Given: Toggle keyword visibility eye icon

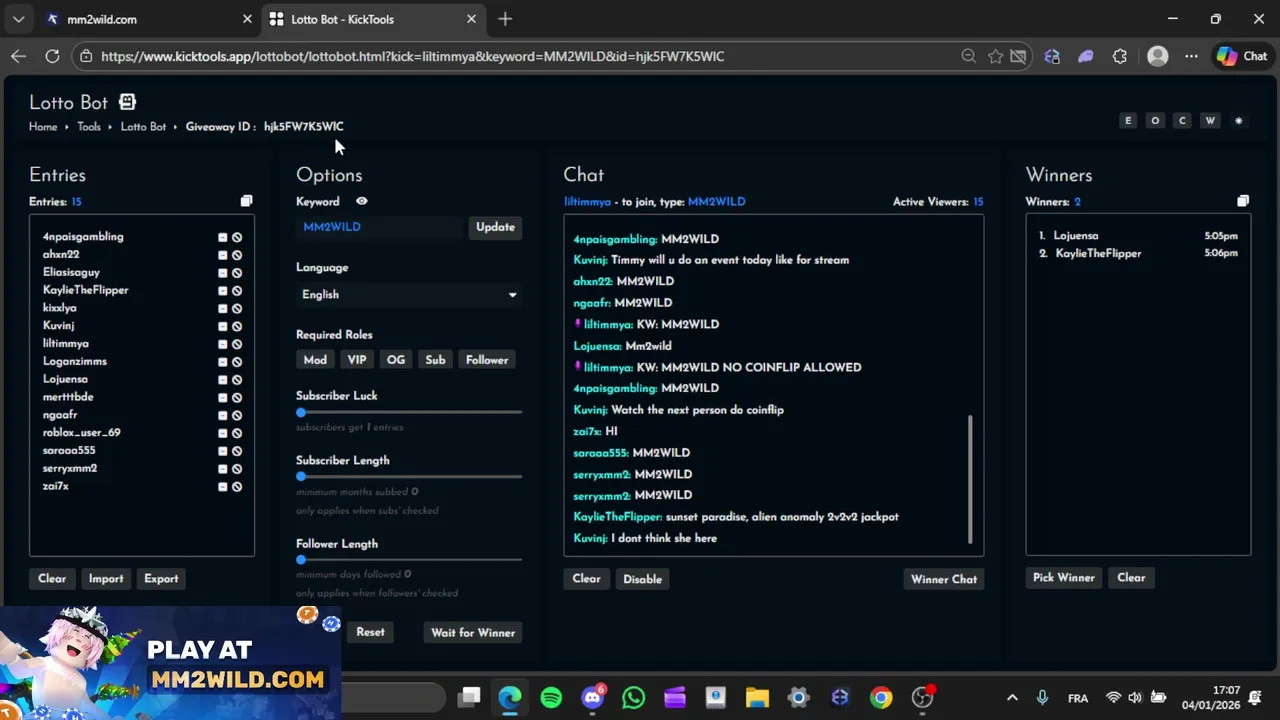Looking at the screenshot, I should tap(361, 201).
